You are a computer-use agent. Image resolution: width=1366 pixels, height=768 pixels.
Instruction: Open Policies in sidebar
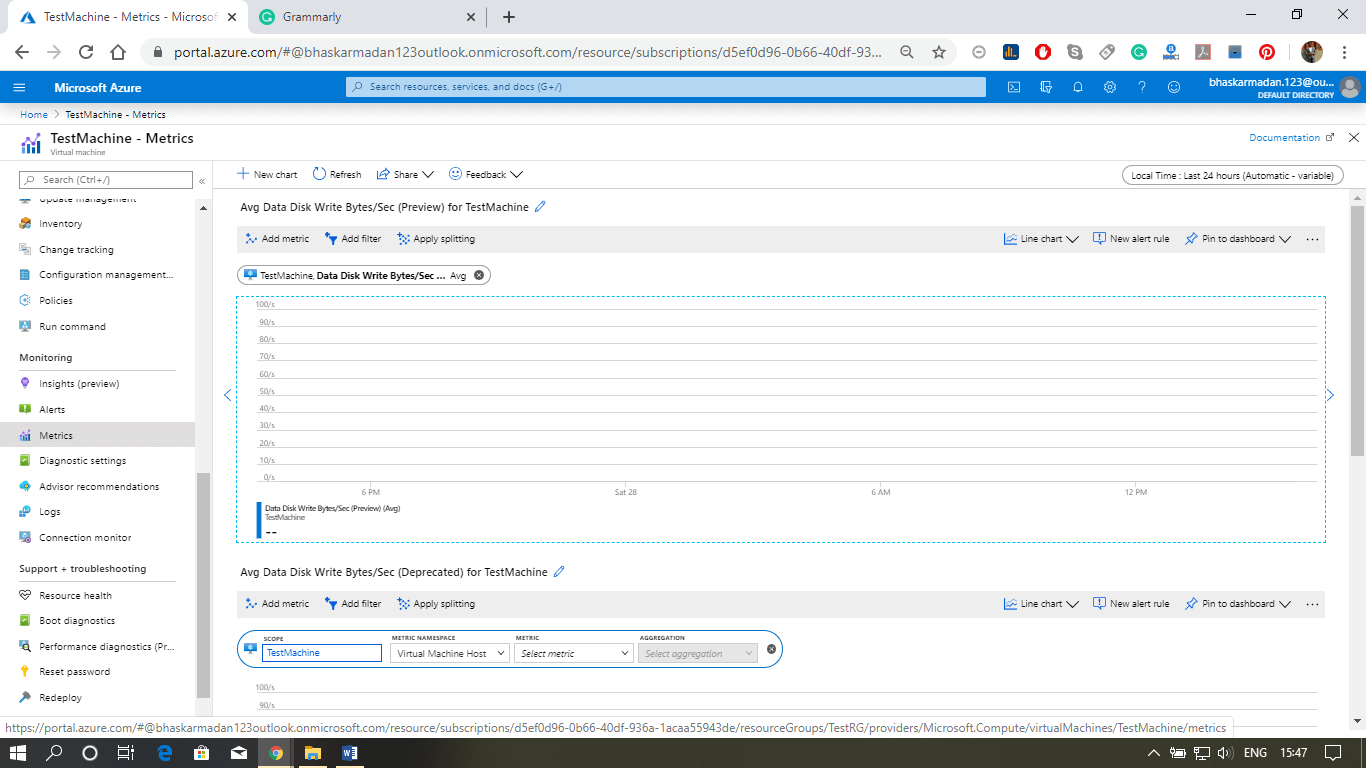pyautogui.click(x=56, y=301)
